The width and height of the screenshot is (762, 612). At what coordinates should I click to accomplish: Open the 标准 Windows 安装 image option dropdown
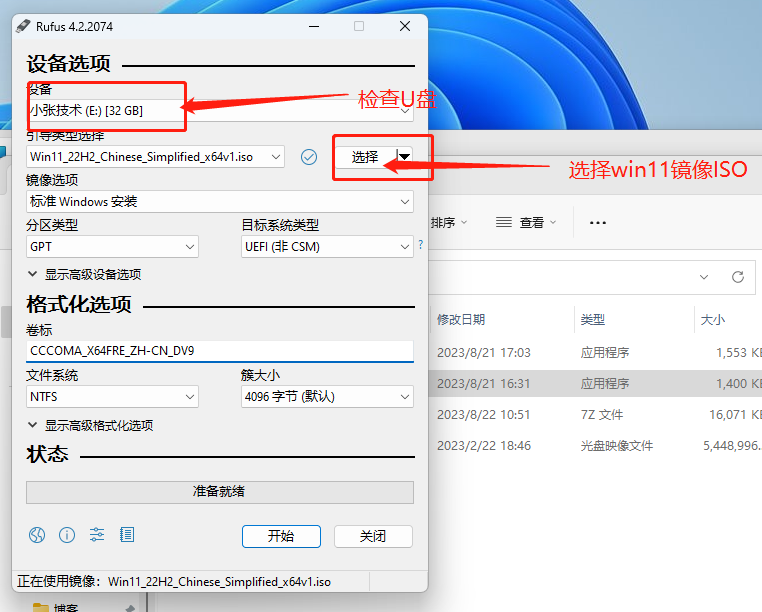(x=220, y=202)
